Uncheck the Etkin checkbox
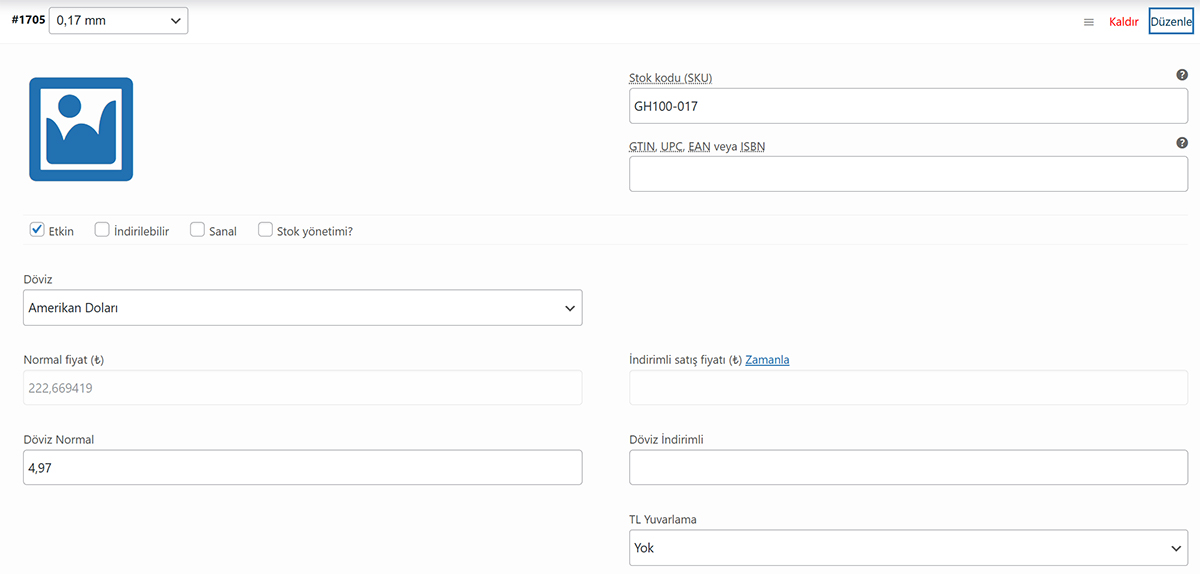1200x574 pixels. [x=37, y=230]
